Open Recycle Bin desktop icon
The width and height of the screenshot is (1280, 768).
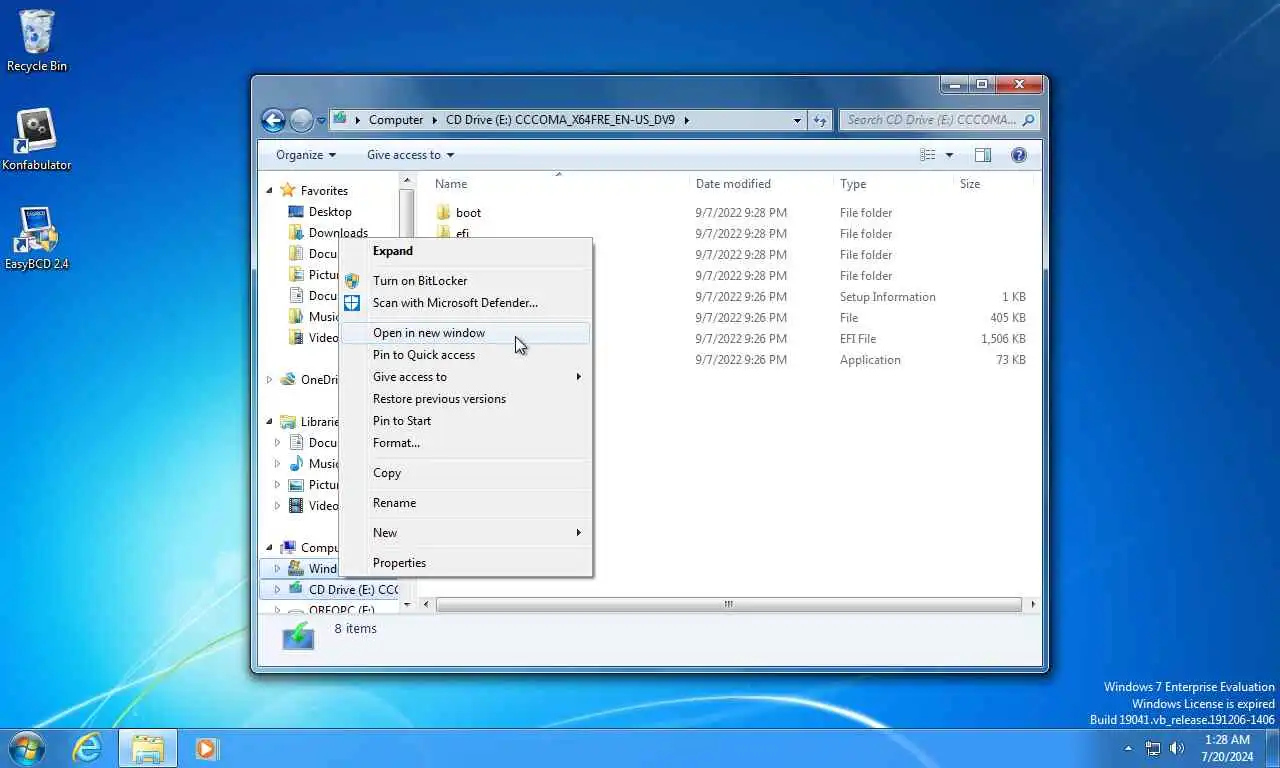point(37,40)
